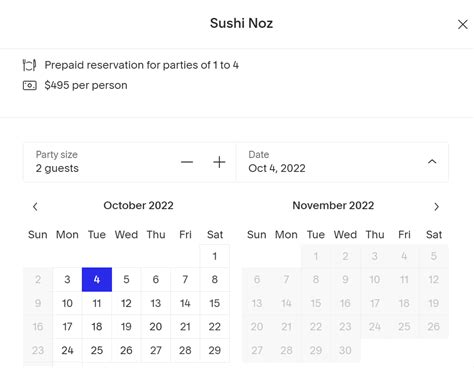Viewport: 474px width, 368px height.
Task: Pick October 14 as the date
Action: [185, 303]
